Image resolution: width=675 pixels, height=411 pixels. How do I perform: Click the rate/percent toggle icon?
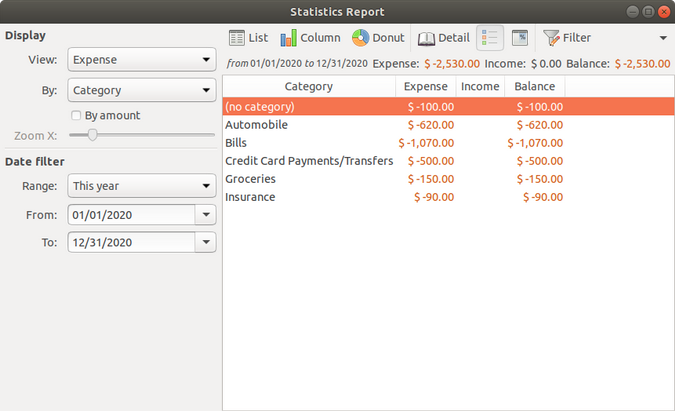click(x=519, y=38)
